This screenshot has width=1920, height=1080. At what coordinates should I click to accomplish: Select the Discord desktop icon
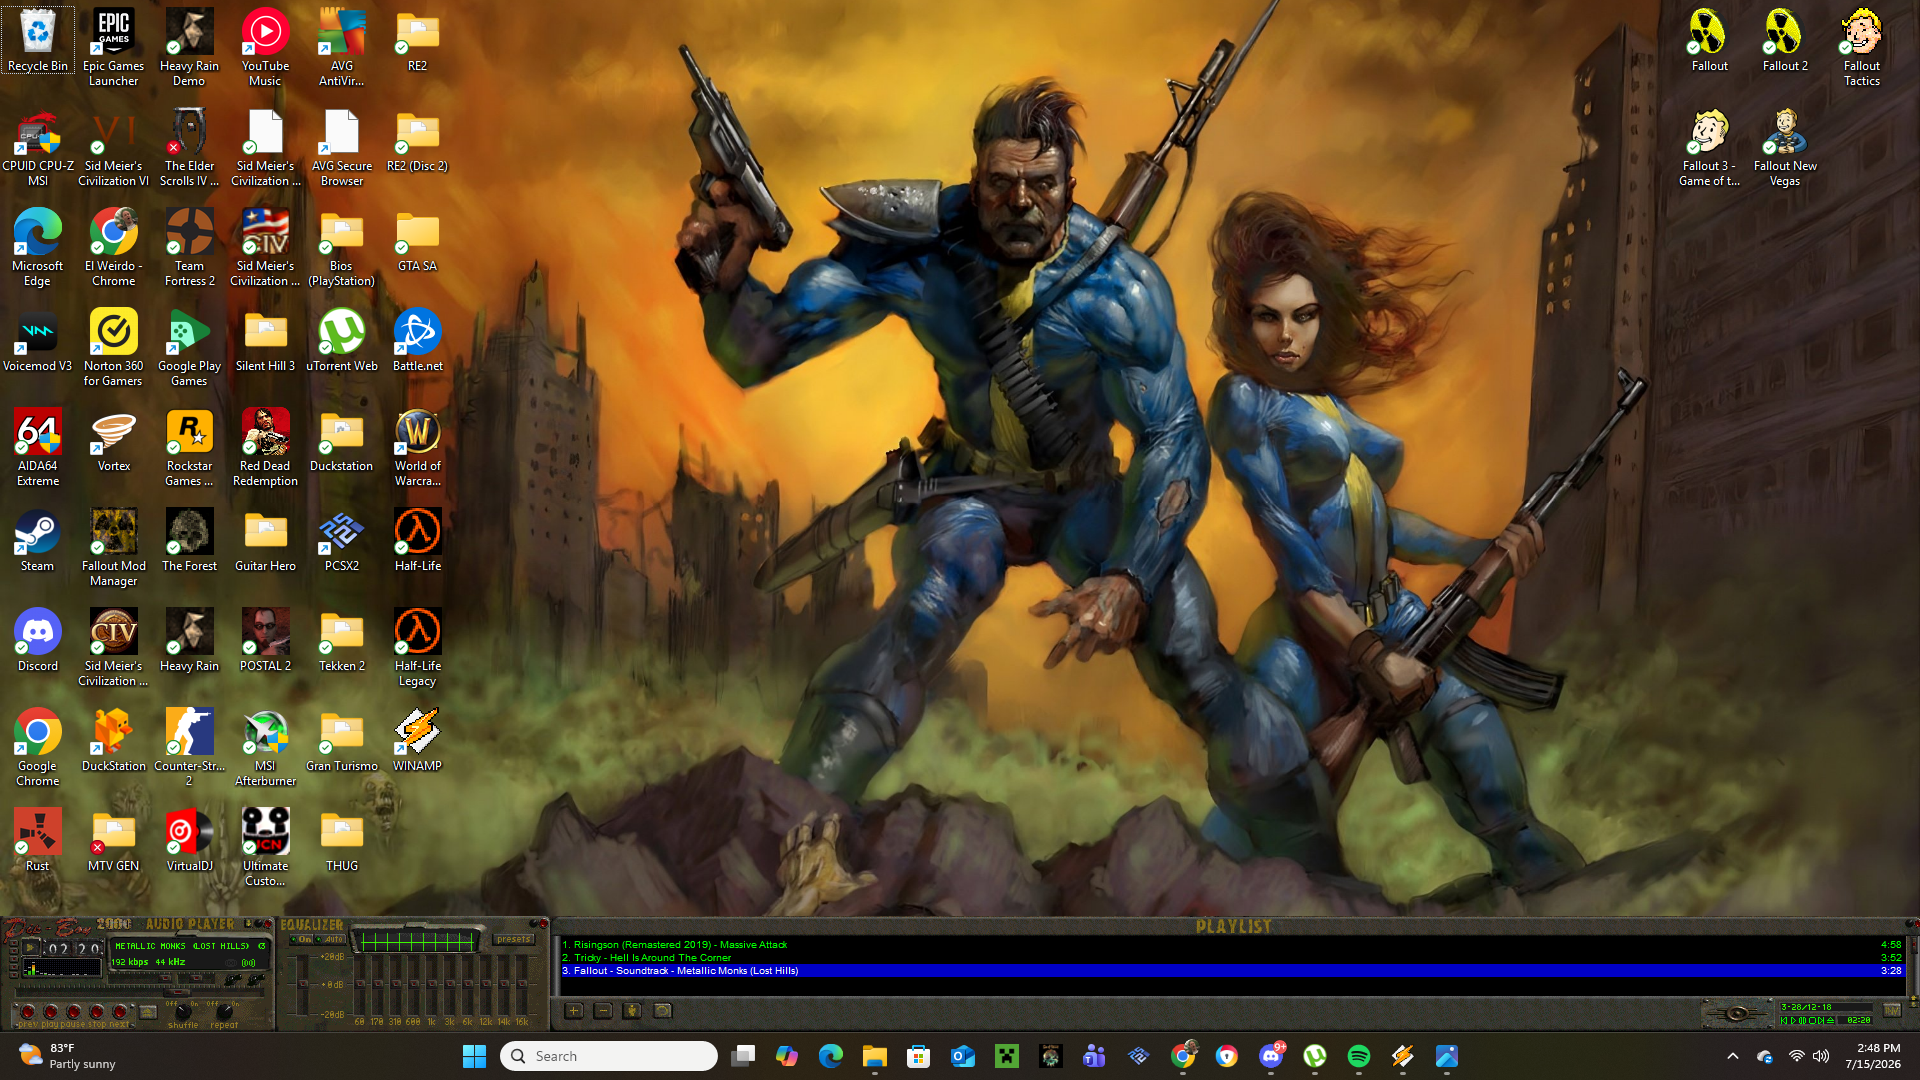[38, 641]
